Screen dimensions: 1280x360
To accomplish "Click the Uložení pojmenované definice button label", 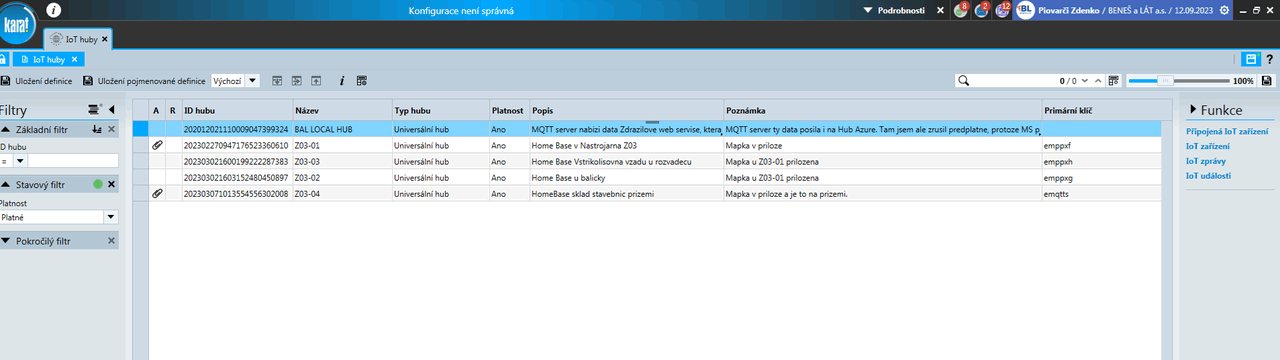I will pyautogui.click(x=151, y=80).
